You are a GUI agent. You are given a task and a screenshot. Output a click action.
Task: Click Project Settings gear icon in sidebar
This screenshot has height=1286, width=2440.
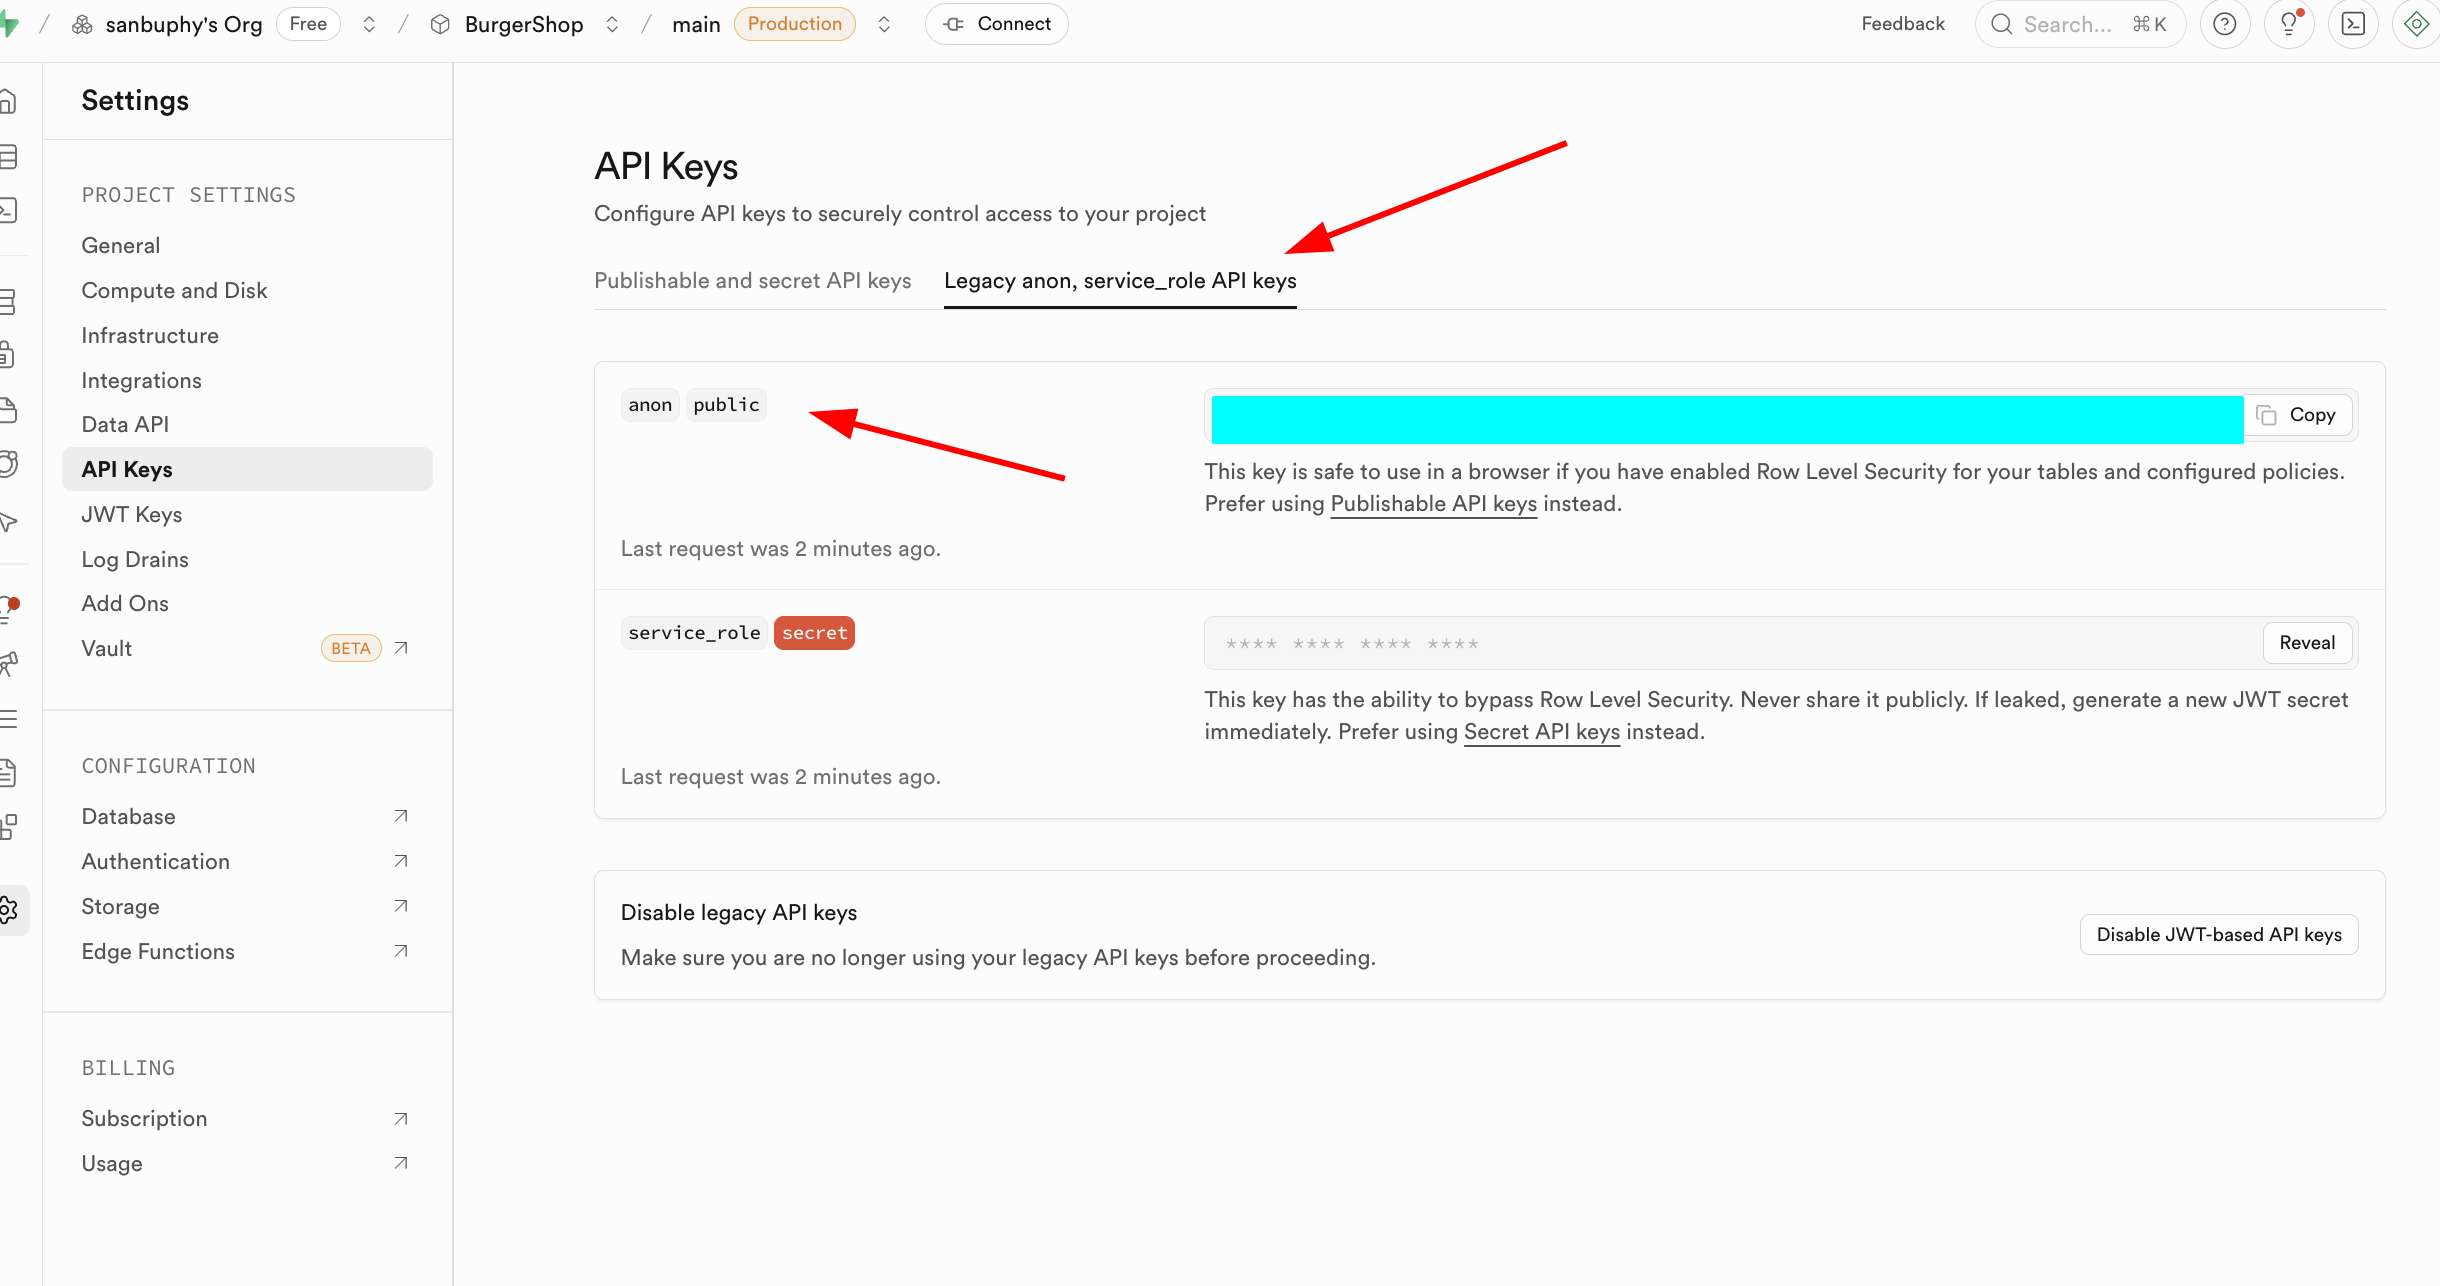click(10, 910)
